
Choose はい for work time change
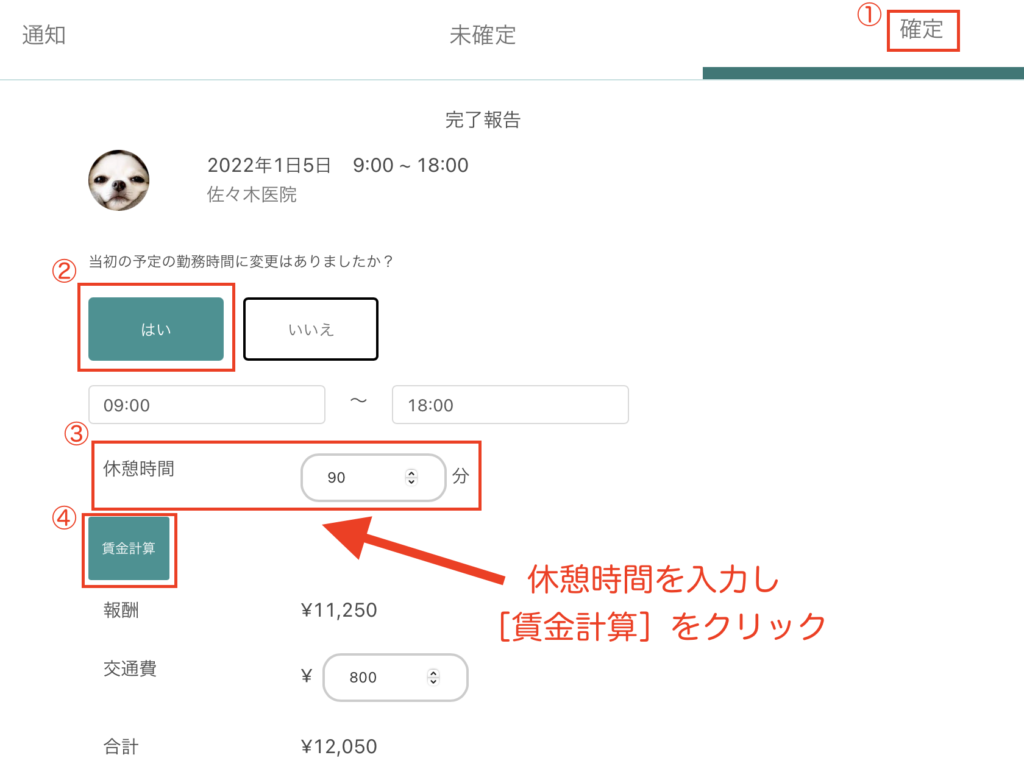pos(156,329)
